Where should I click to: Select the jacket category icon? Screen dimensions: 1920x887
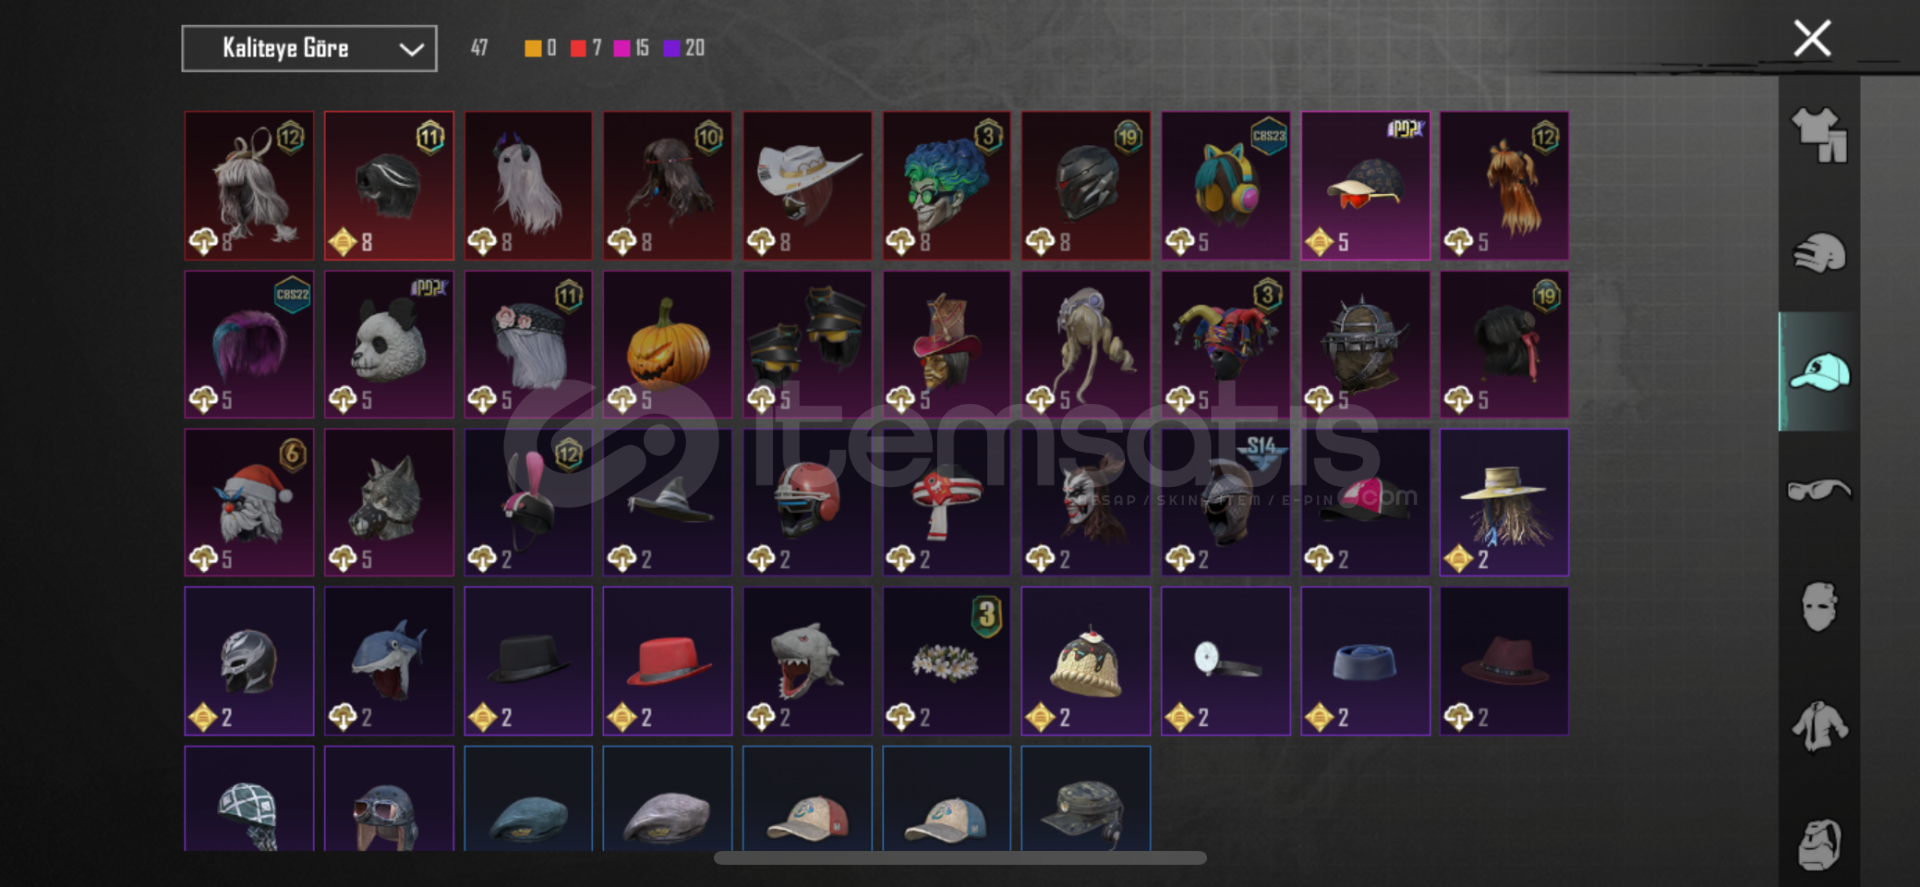tap(1819, 726)
